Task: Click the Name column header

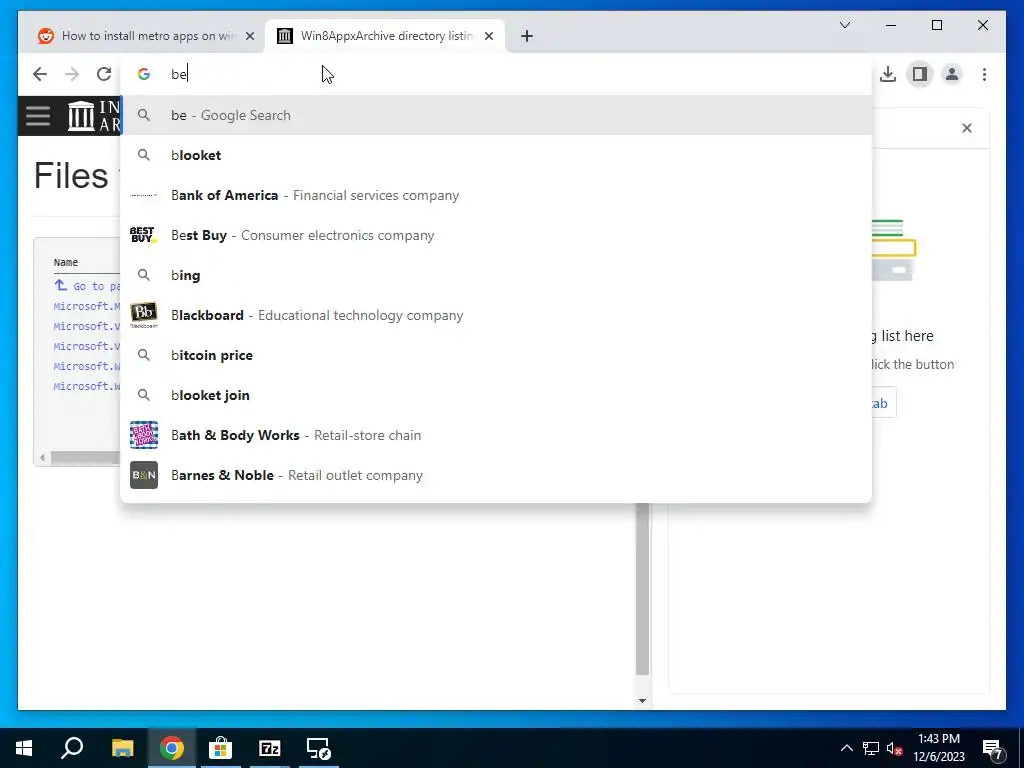Action: tap(66, 263)
